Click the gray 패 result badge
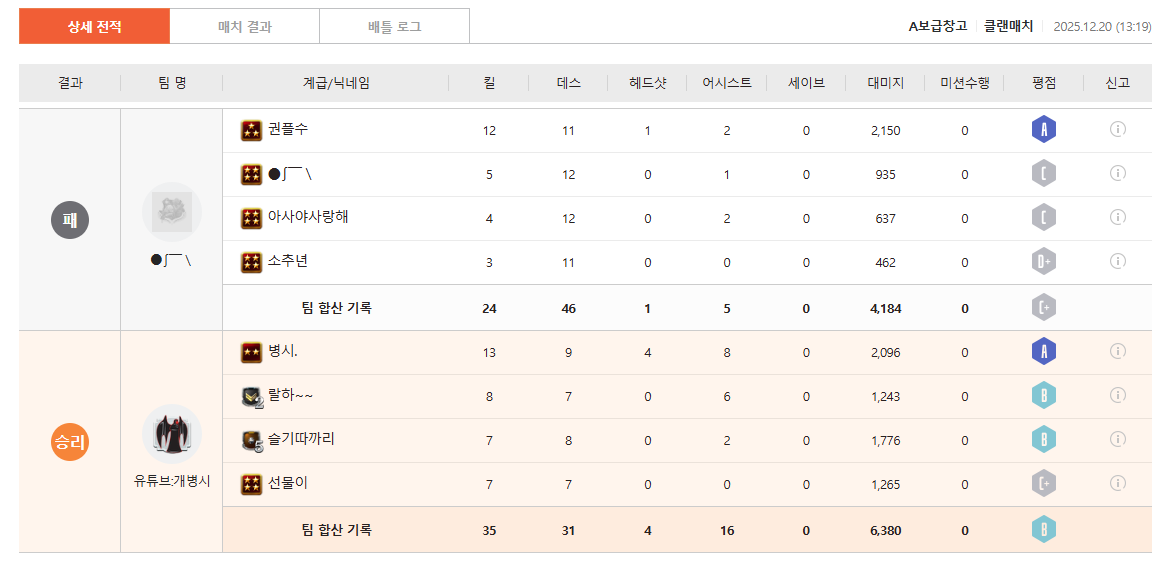The width and height of the screenshot is (1169, 569). pyautogui.click(x=70, y=220)
